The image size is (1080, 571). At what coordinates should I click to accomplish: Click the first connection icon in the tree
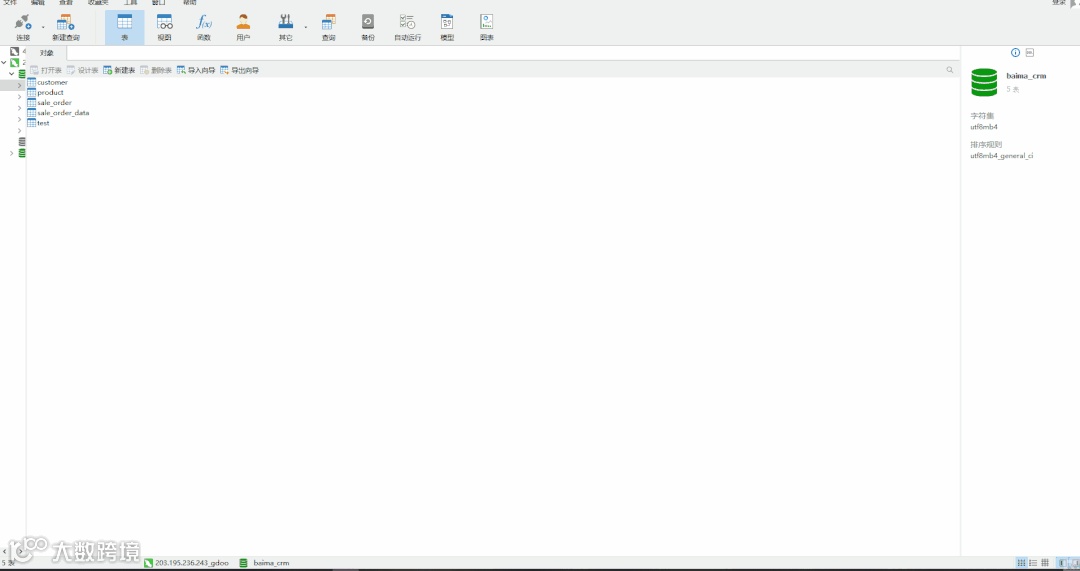[14, 52]
